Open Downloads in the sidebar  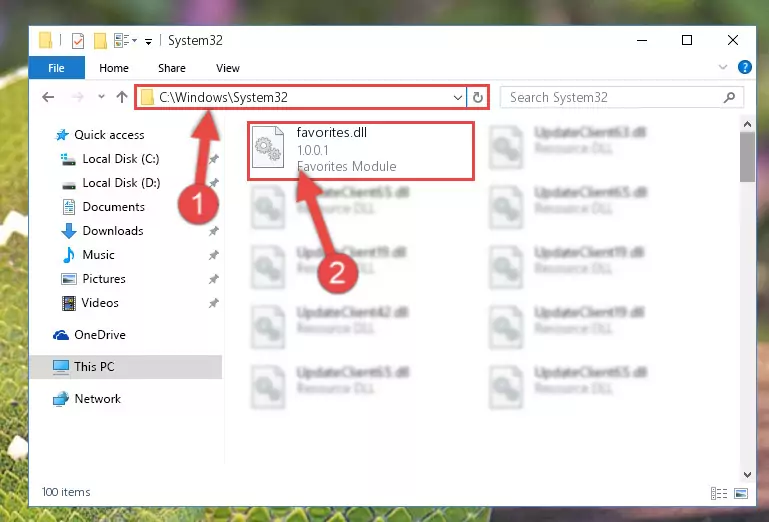(x=113, y=231)
